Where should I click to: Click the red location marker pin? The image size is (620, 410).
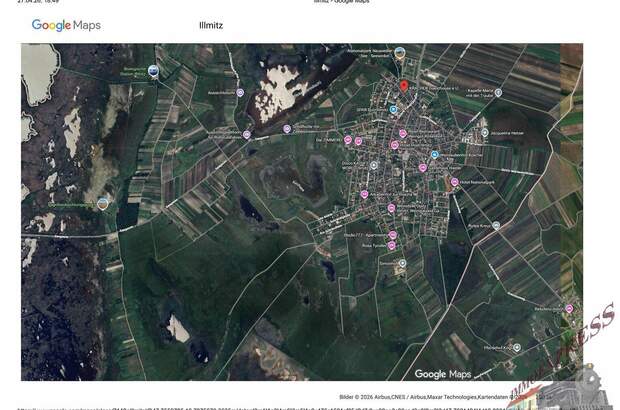(x=404, y=86)
